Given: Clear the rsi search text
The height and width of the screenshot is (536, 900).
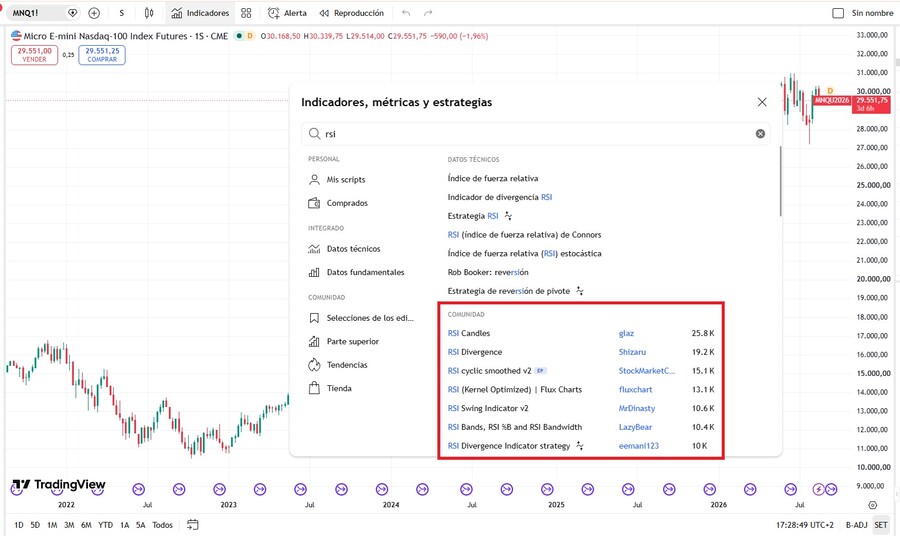Looking at the screenshot, I should (x=760, y=134).
